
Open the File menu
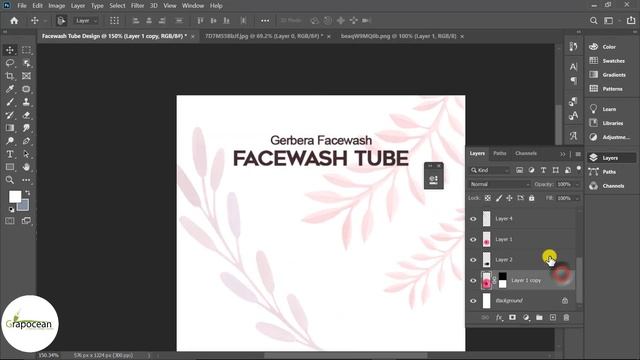22,6
